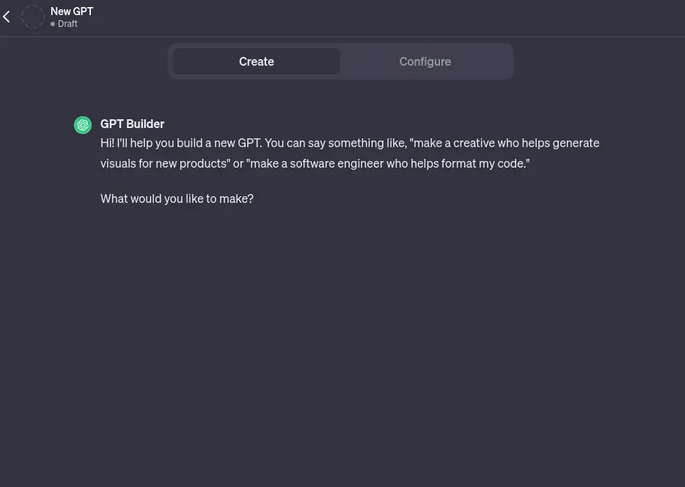Viewport: 685px width, 487px height.
Task: Click the dashed circle GPT avatar placeholder
Action: pyautogui.click(x=33, y=17)
